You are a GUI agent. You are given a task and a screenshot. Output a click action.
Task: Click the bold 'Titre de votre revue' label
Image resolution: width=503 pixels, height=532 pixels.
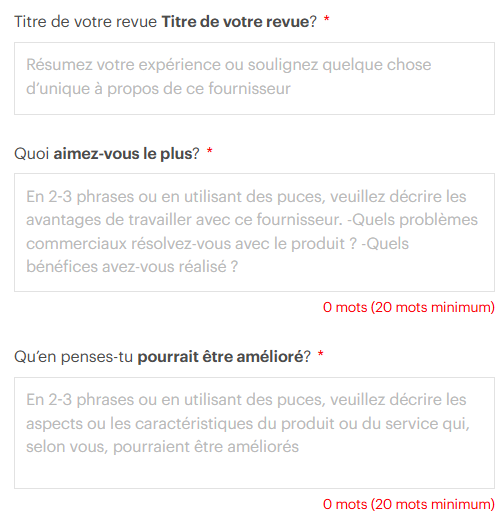click(235, 22)
